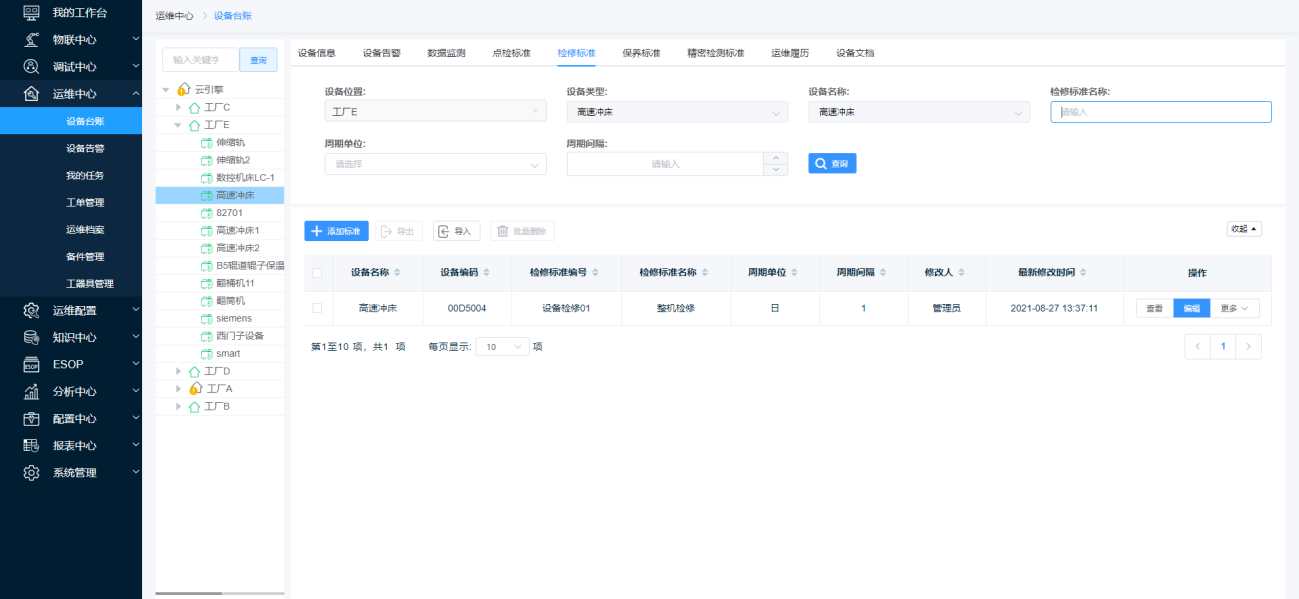This screenshot has height=599, width=1299.
Task: Expand the 工厂C tree node
Action: pos(179,107)
